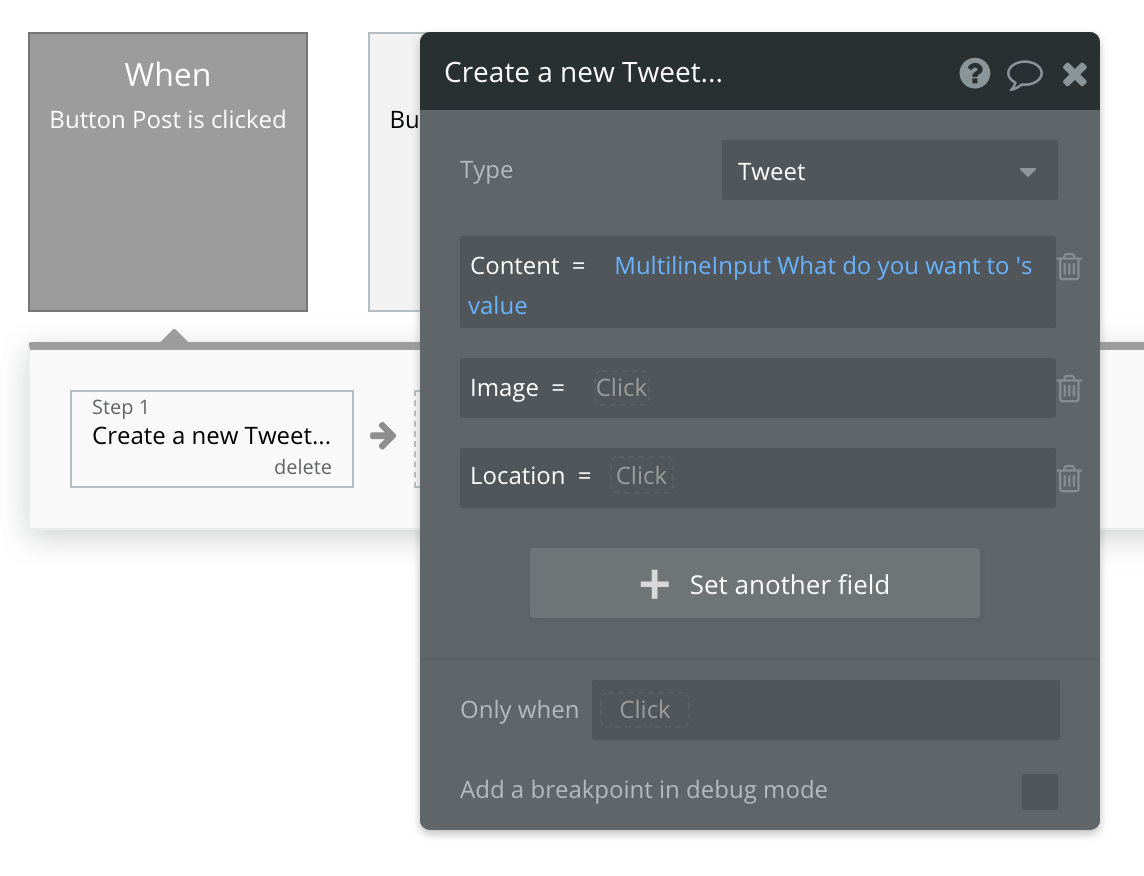Delete the Content field using its trash icon
The height and width of the screenshot is (876, 1144).
pyautogui.click(x=1069, y=266)
